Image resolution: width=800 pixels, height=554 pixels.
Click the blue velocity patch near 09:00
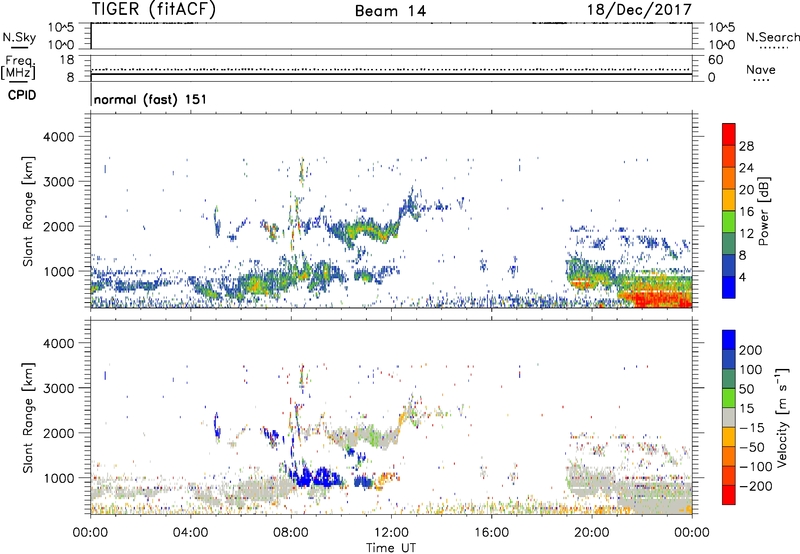pos(316,478)
